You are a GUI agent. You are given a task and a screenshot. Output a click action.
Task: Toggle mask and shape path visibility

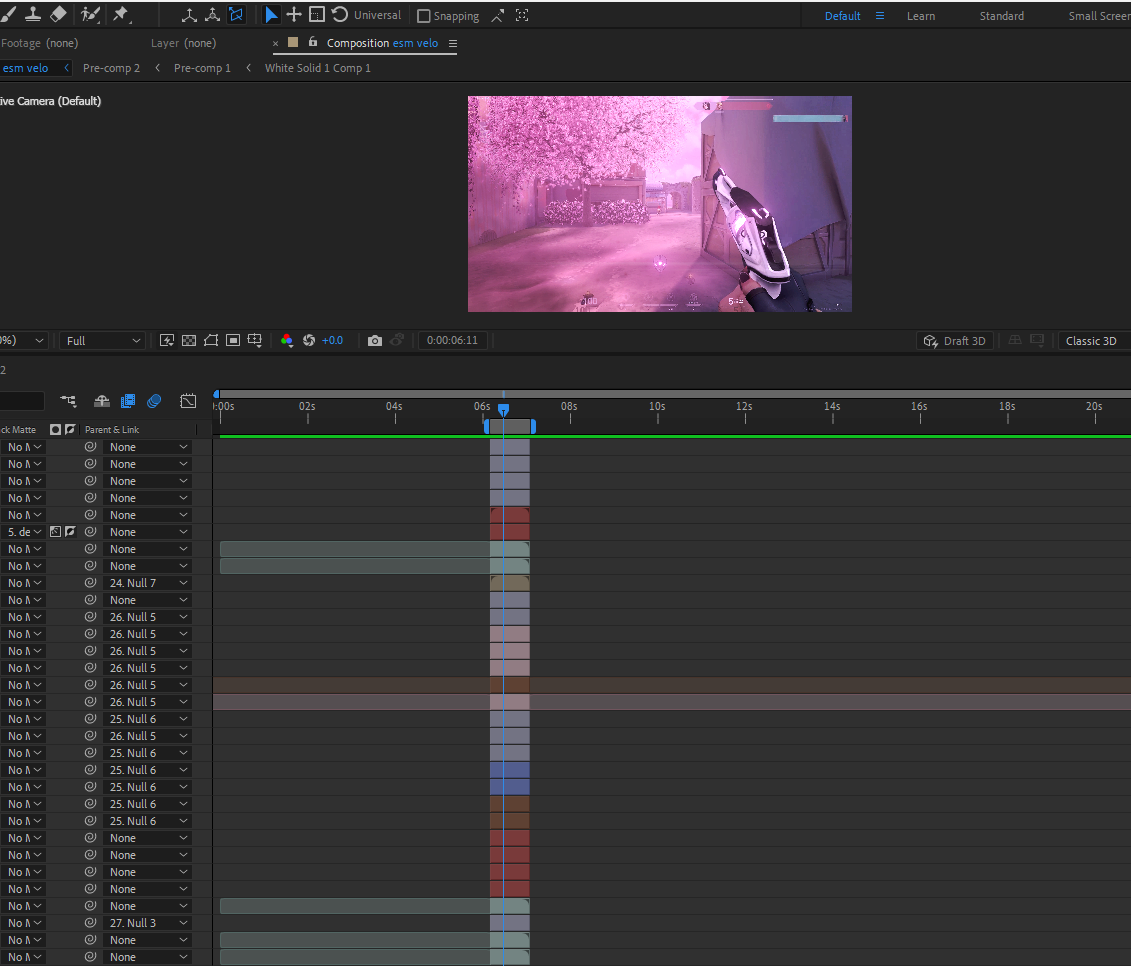point(211,341)
